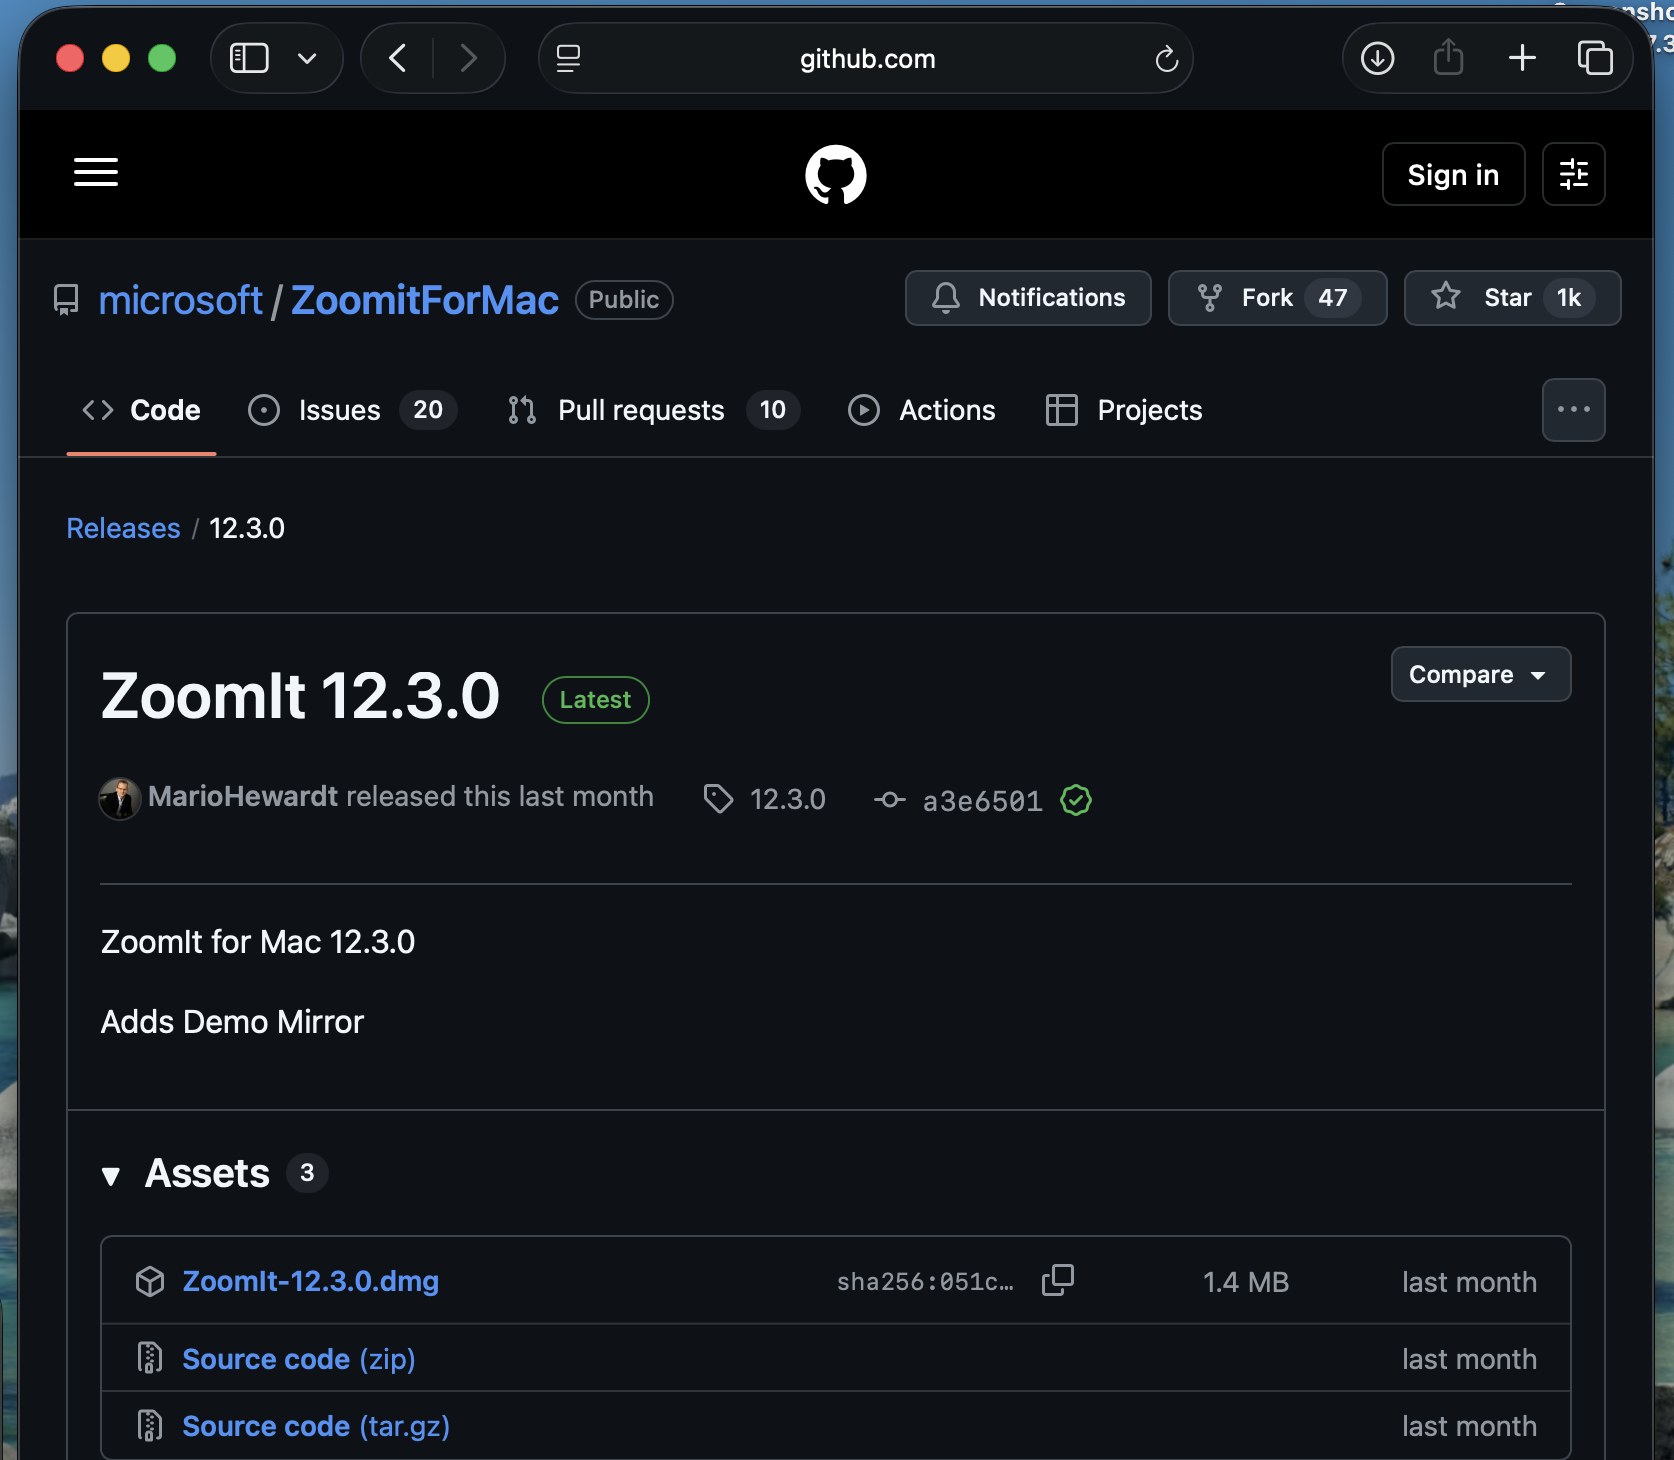The width and height of the screenshot is (1674, 1460).
Task: Open the Compare dropdown
Action: tap(1480, 674)
